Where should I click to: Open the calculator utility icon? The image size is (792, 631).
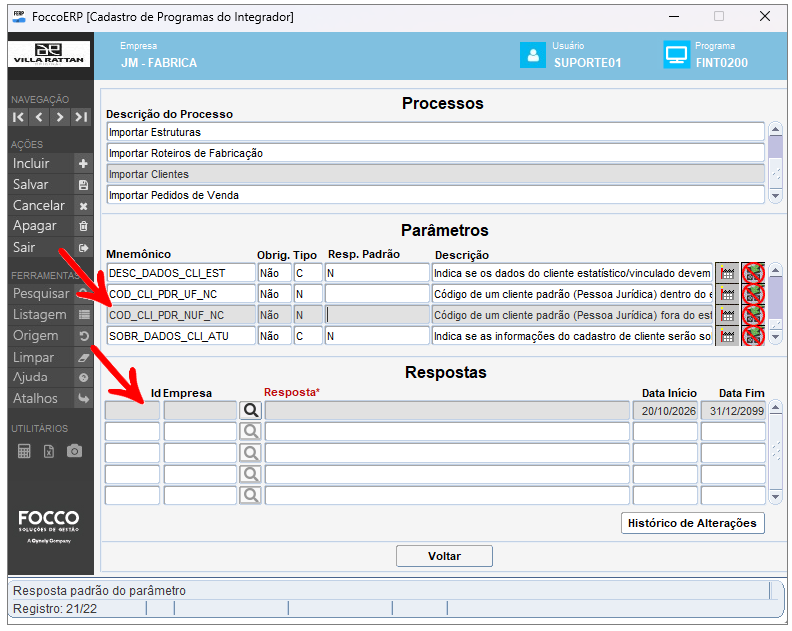tap(24, 451)
